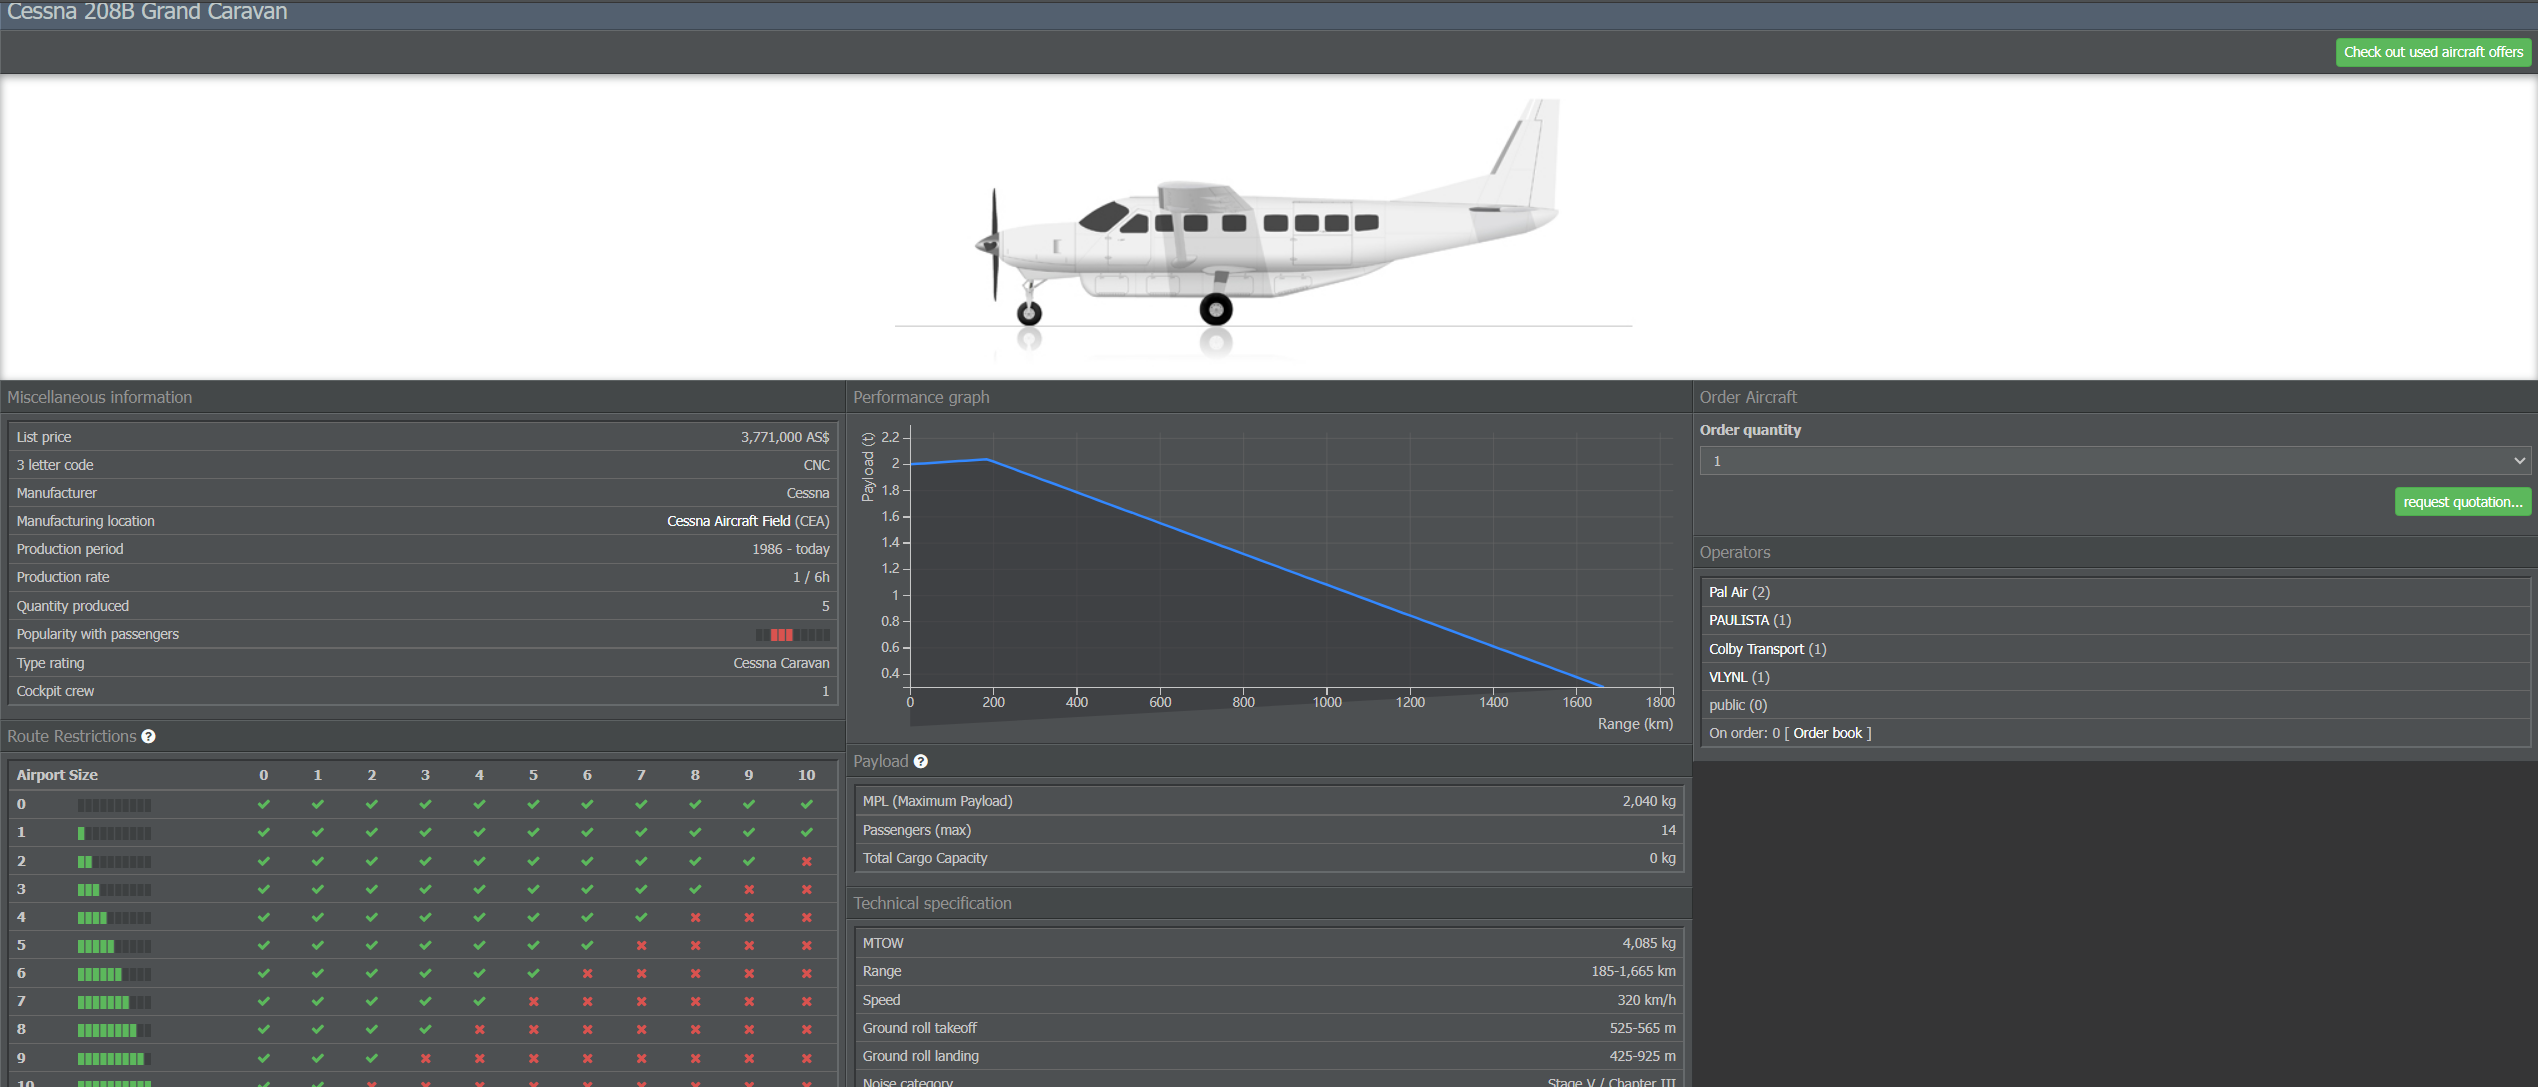Click the List price value 3,771,000 AS$
Screen dimensions: 2538x1087
click(785, 437)
